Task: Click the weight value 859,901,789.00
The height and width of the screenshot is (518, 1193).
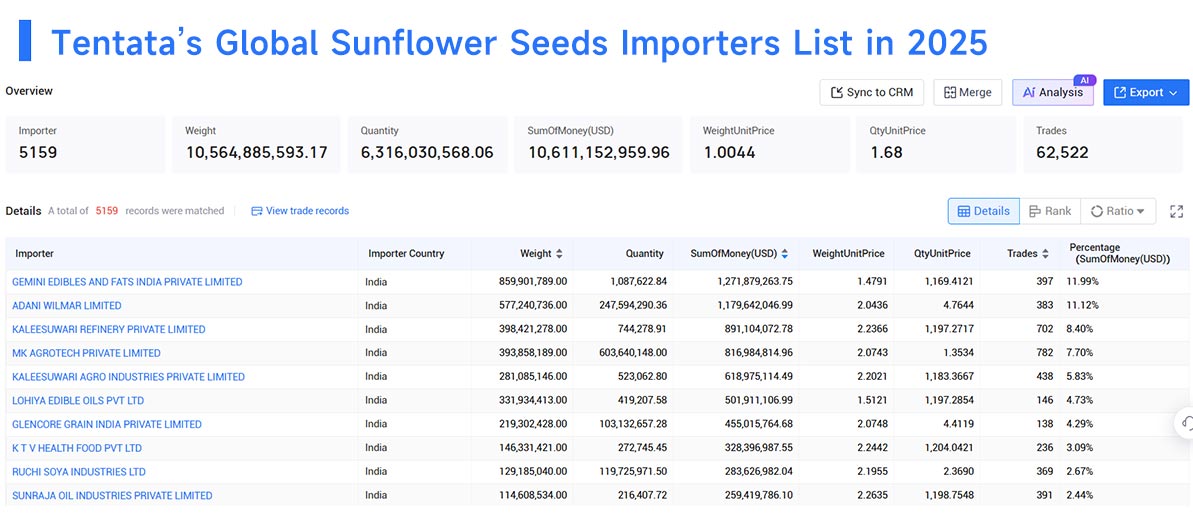Action: [533, 281]
